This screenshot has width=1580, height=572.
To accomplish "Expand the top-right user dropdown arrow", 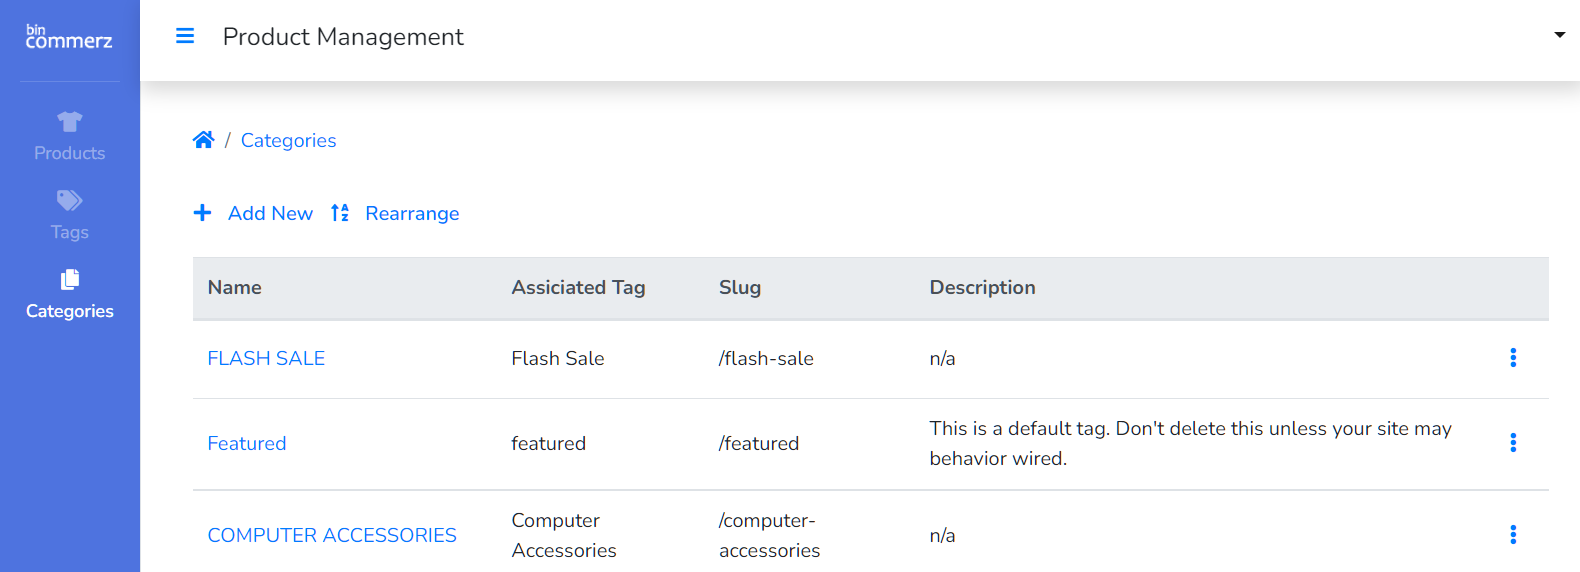I will point(1559,35).
